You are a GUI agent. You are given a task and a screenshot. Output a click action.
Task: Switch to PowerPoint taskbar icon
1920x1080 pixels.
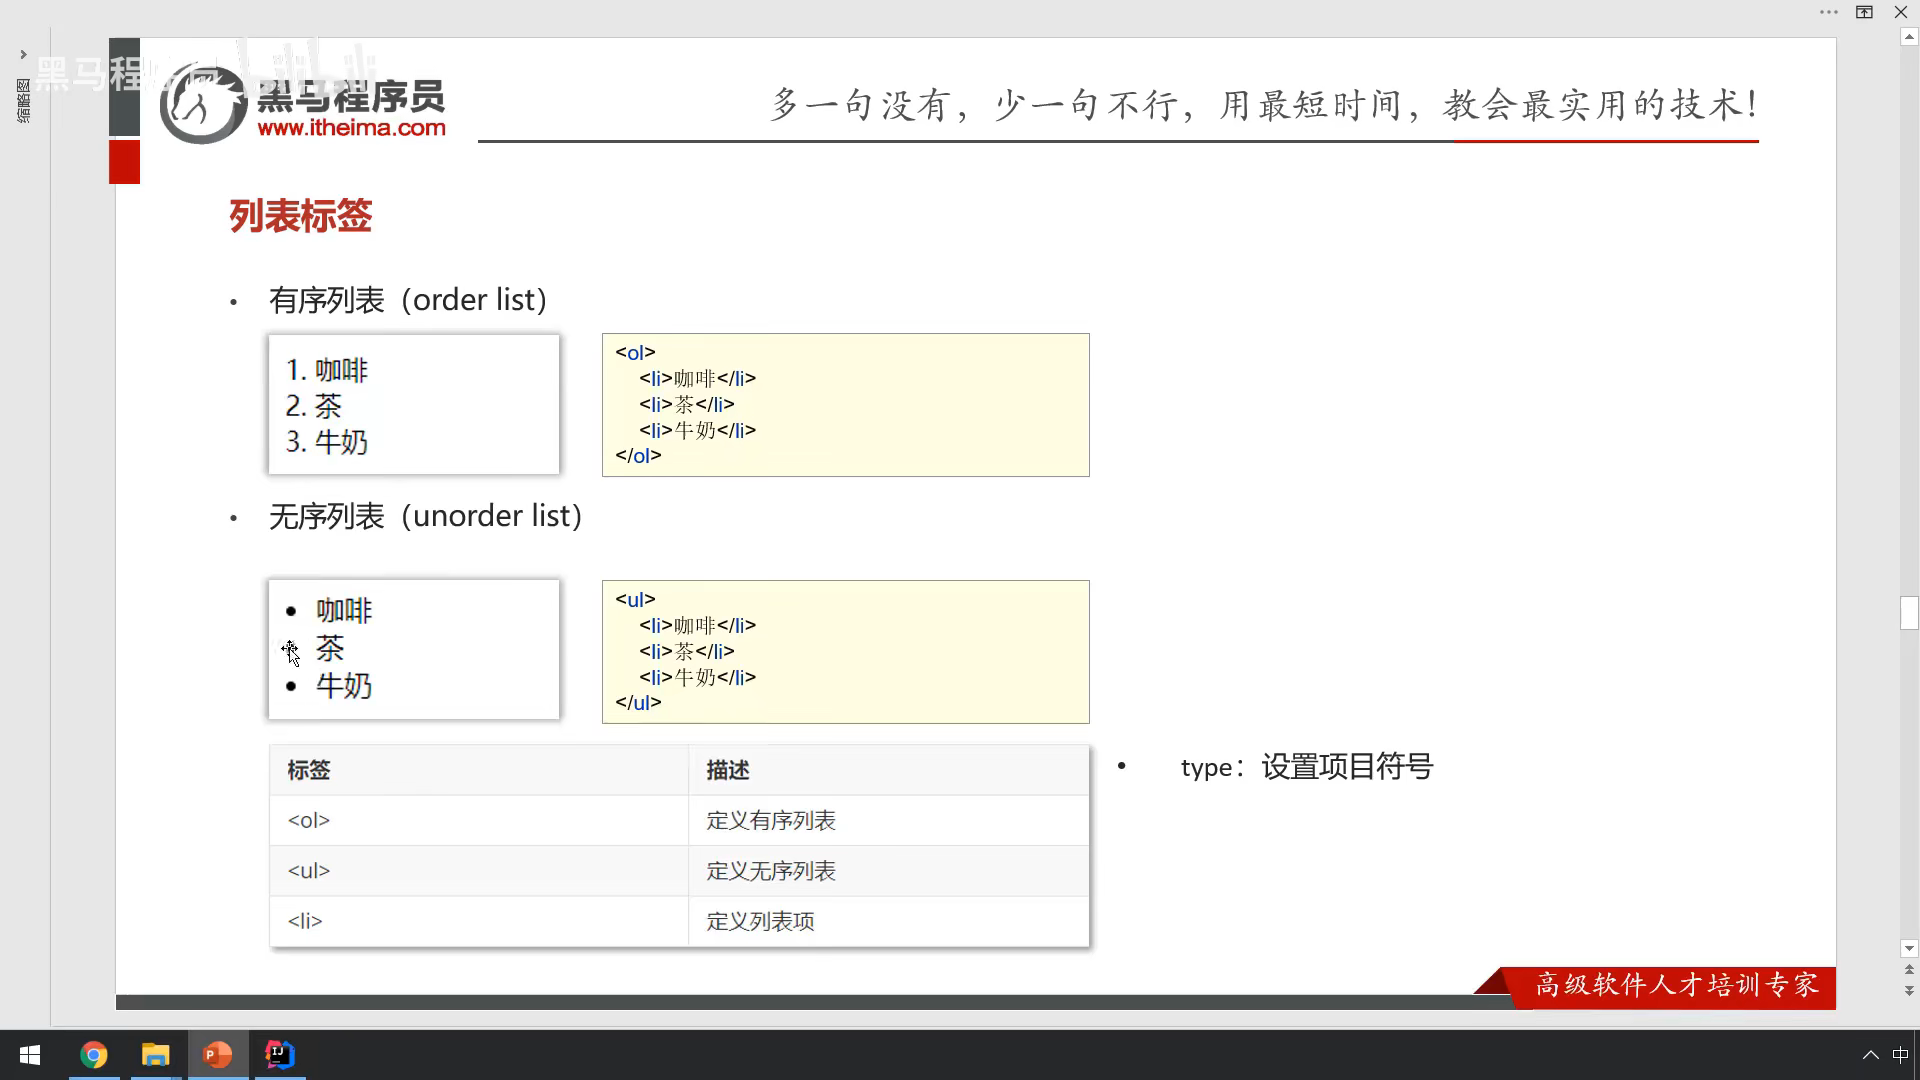217,1055
